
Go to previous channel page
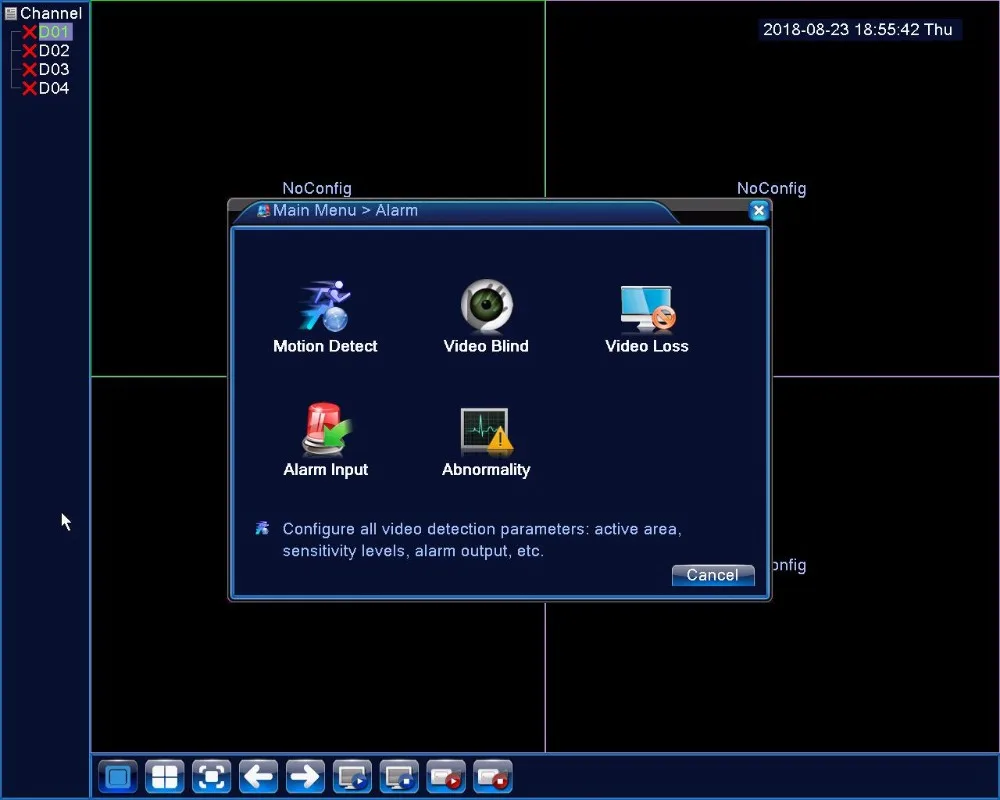click(258, 776)
